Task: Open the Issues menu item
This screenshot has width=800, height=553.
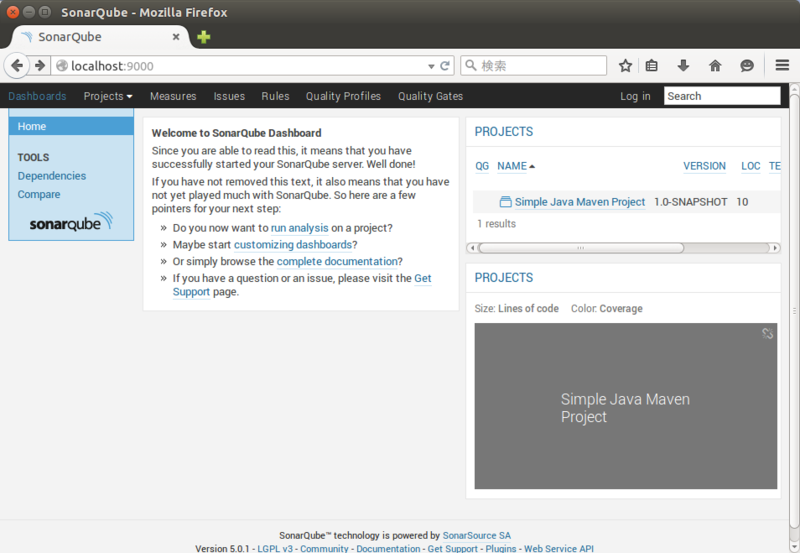Action: coord(229,96)
